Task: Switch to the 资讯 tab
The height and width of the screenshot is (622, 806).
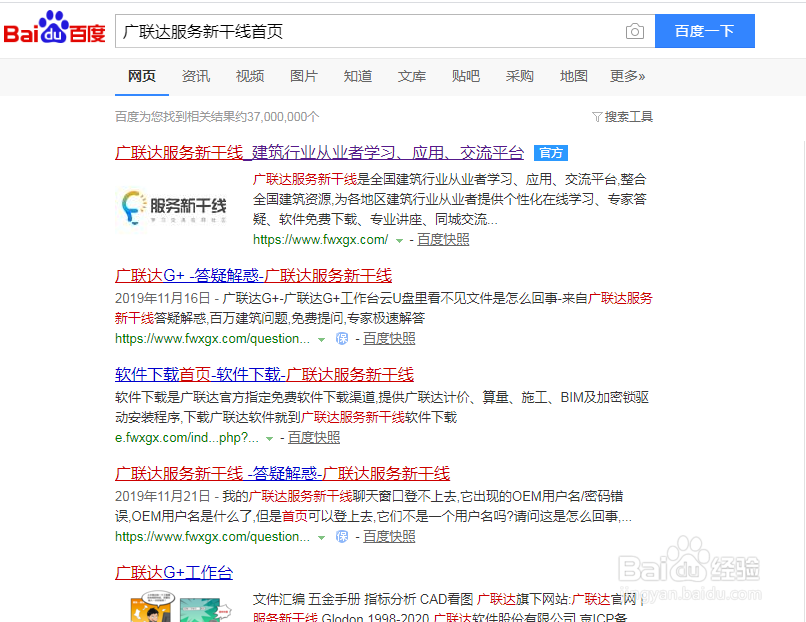Action: [196, 76]
